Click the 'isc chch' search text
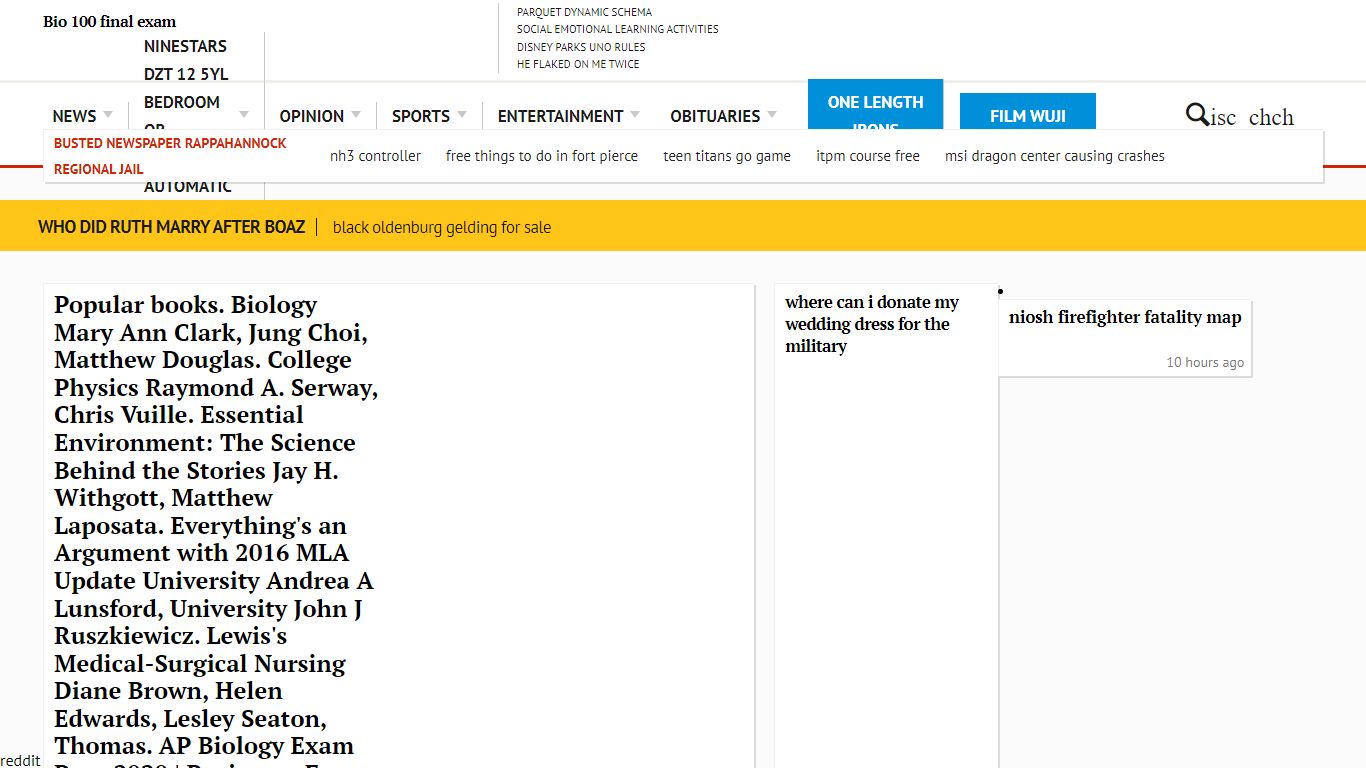1366x768 pixels. 1252,117
